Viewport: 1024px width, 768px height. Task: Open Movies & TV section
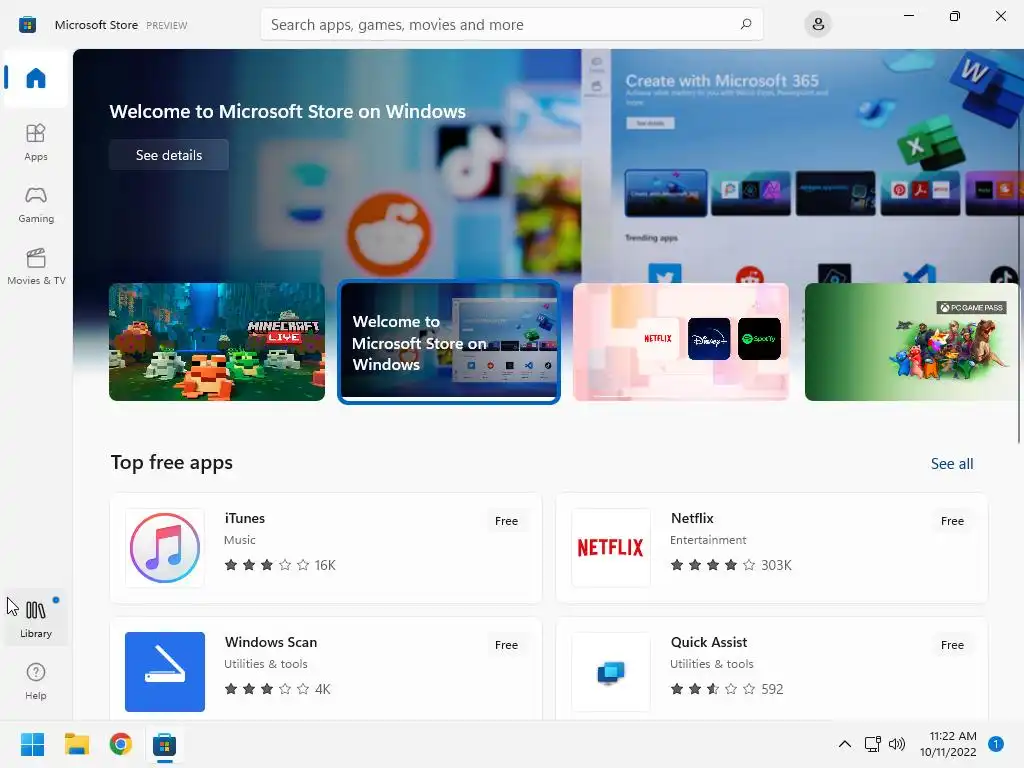[x=36, y=266]
